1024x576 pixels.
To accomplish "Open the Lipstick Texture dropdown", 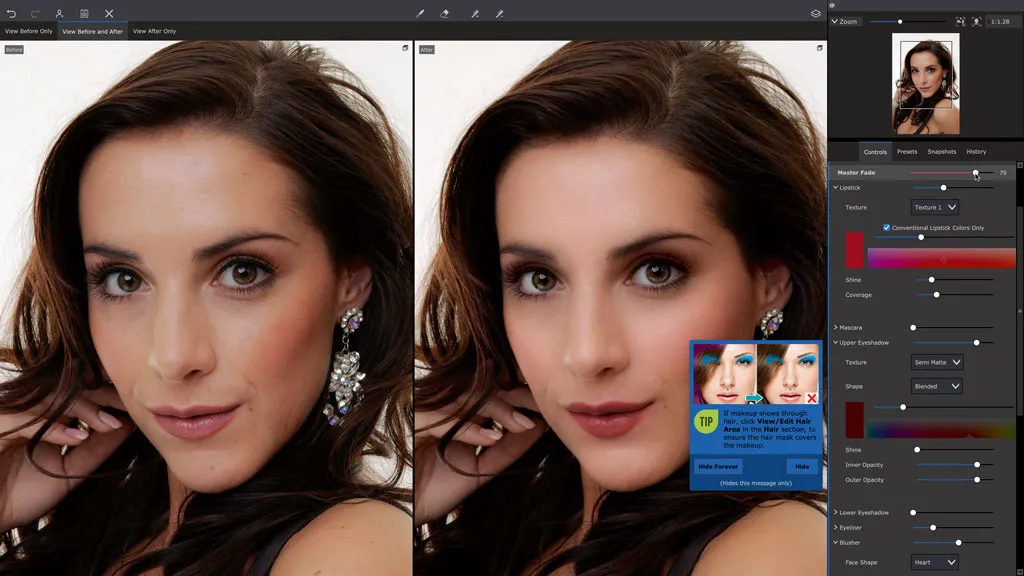I will 935,207.
